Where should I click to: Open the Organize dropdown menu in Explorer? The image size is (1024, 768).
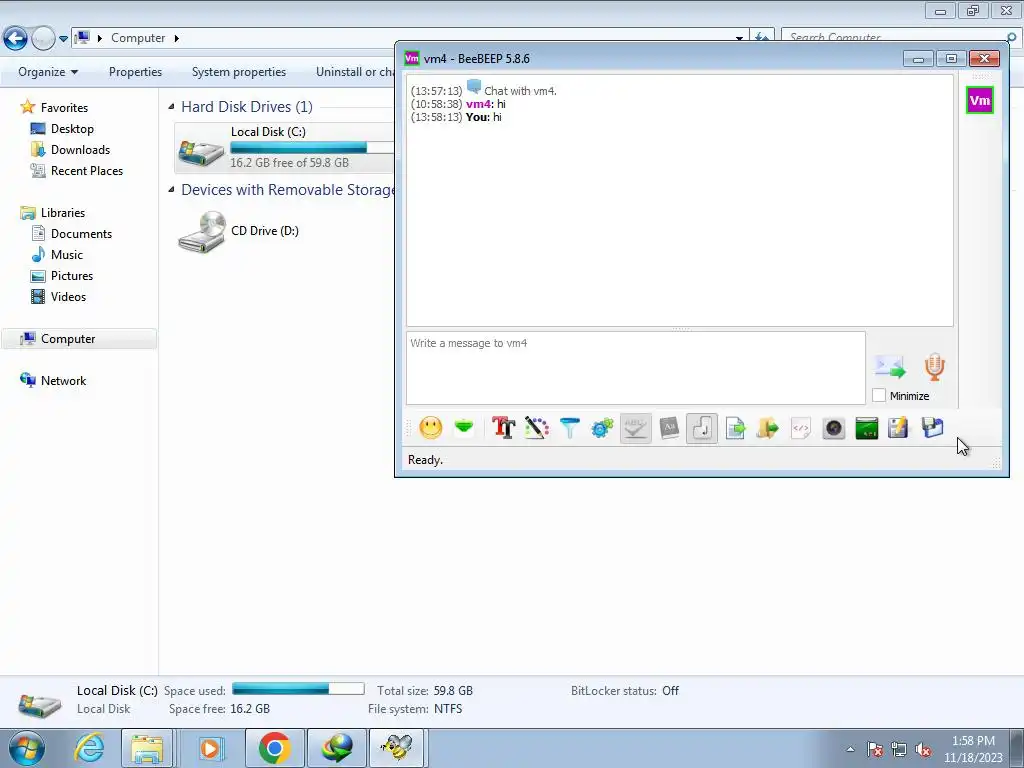click(x=48, y=72)
